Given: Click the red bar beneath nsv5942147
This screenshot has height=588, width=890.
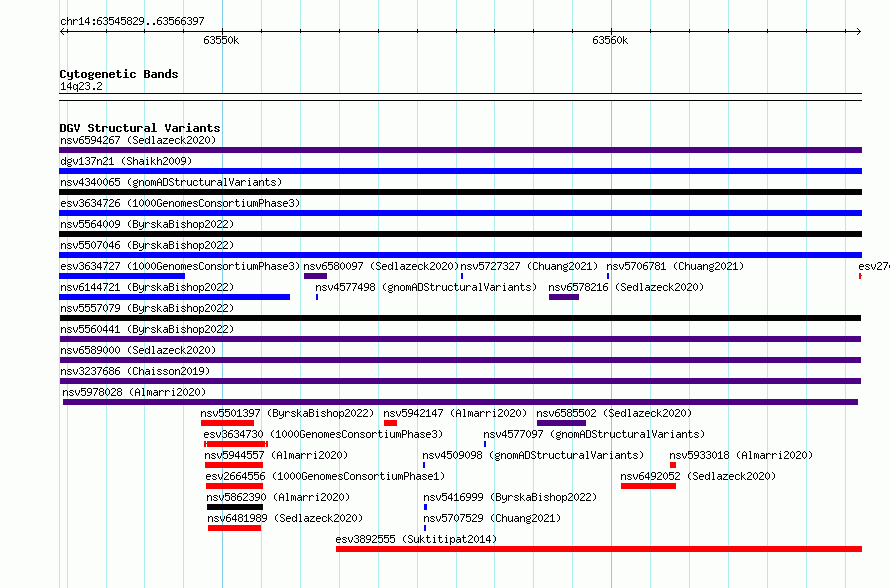Looking at the screenshot, I should [x=391, y=423].
